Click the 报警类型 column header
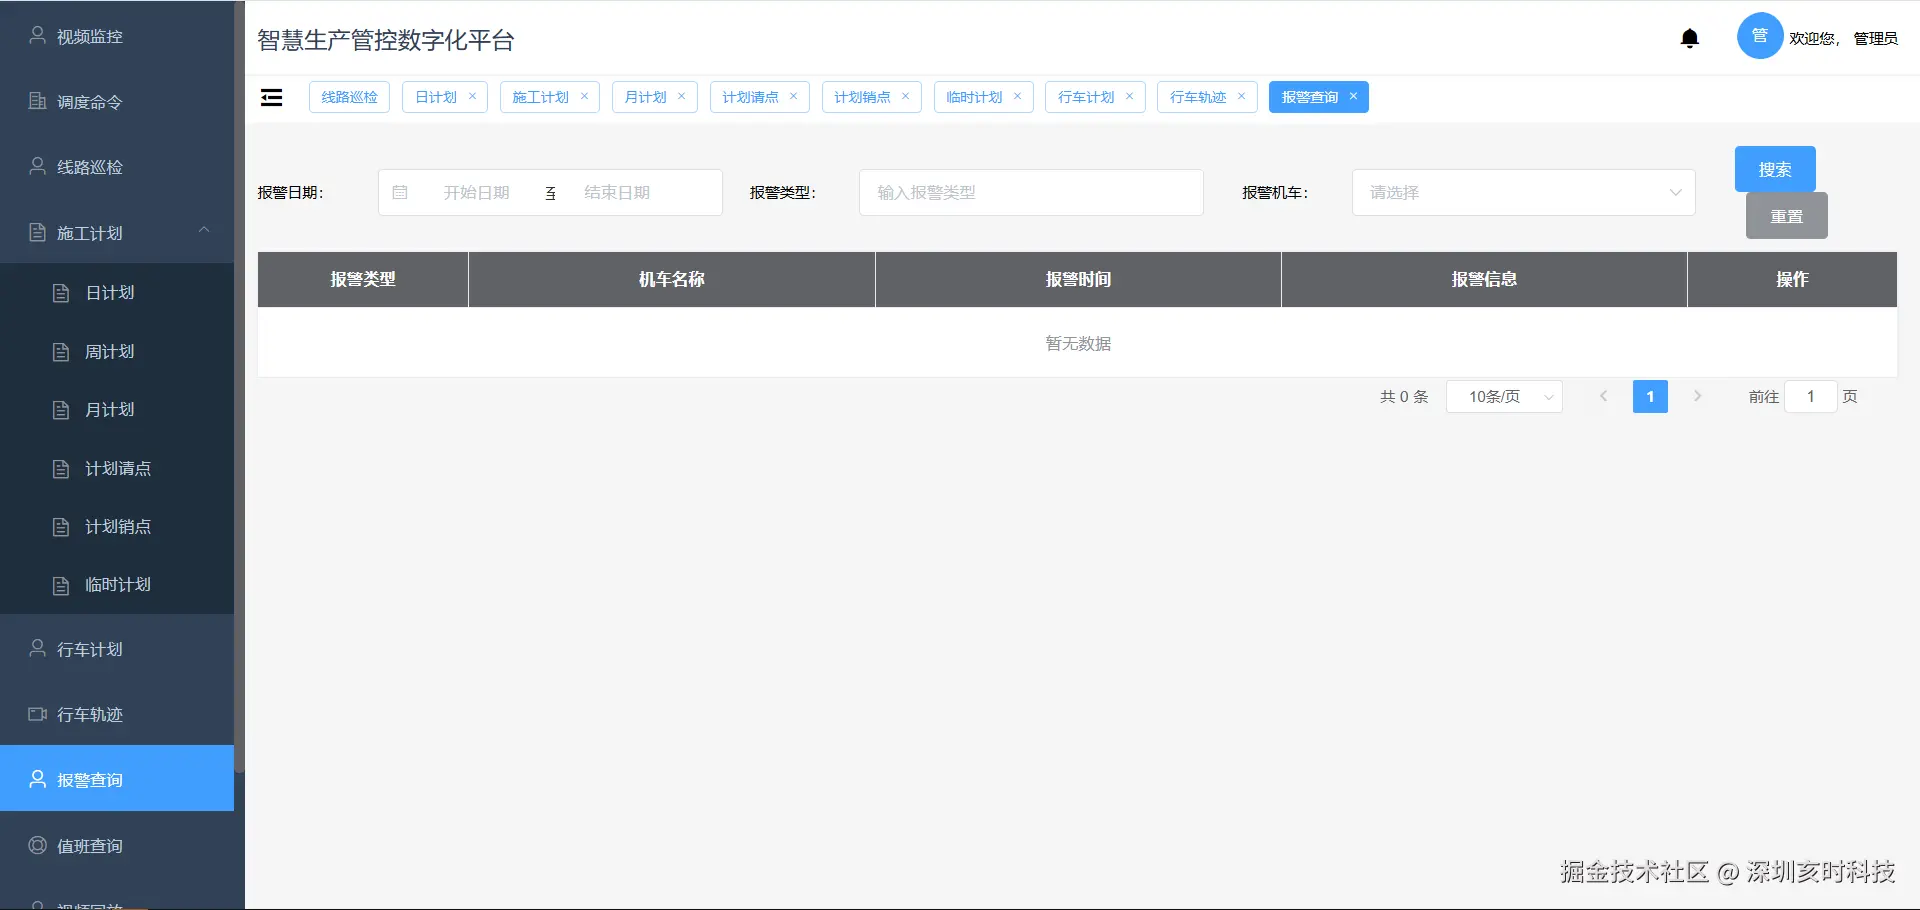Viewport: 1920px width, 910px height. coord(363,279)
